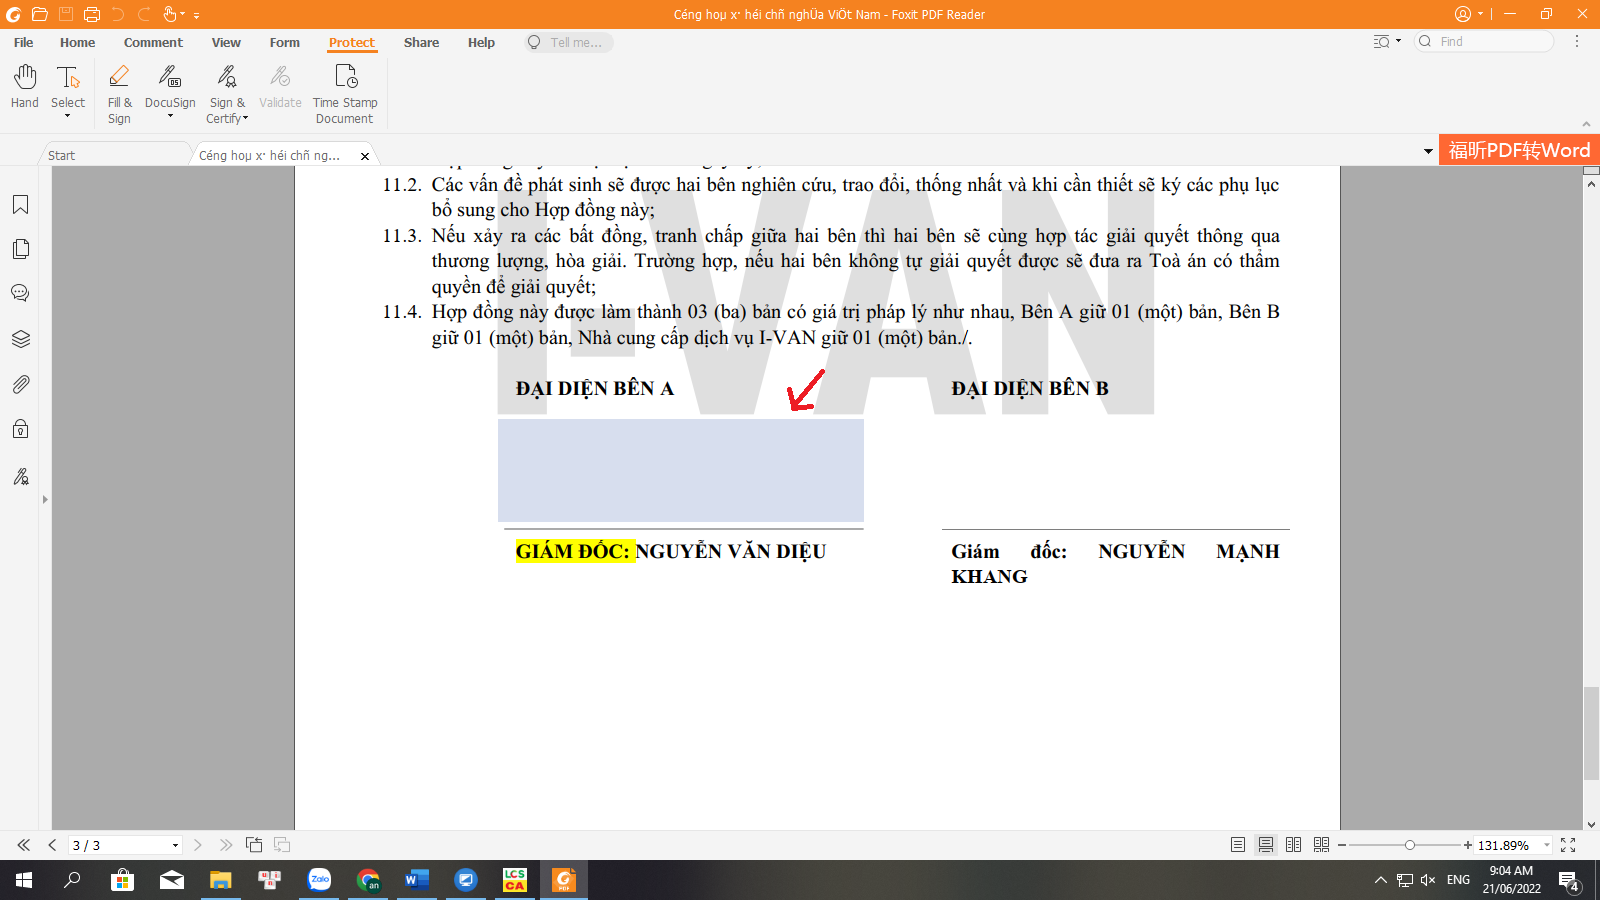The height and width of the screenshot is (900, 1600).
Task: Open the Pages thumbnail panel
Action: click(x=20, y=249)
